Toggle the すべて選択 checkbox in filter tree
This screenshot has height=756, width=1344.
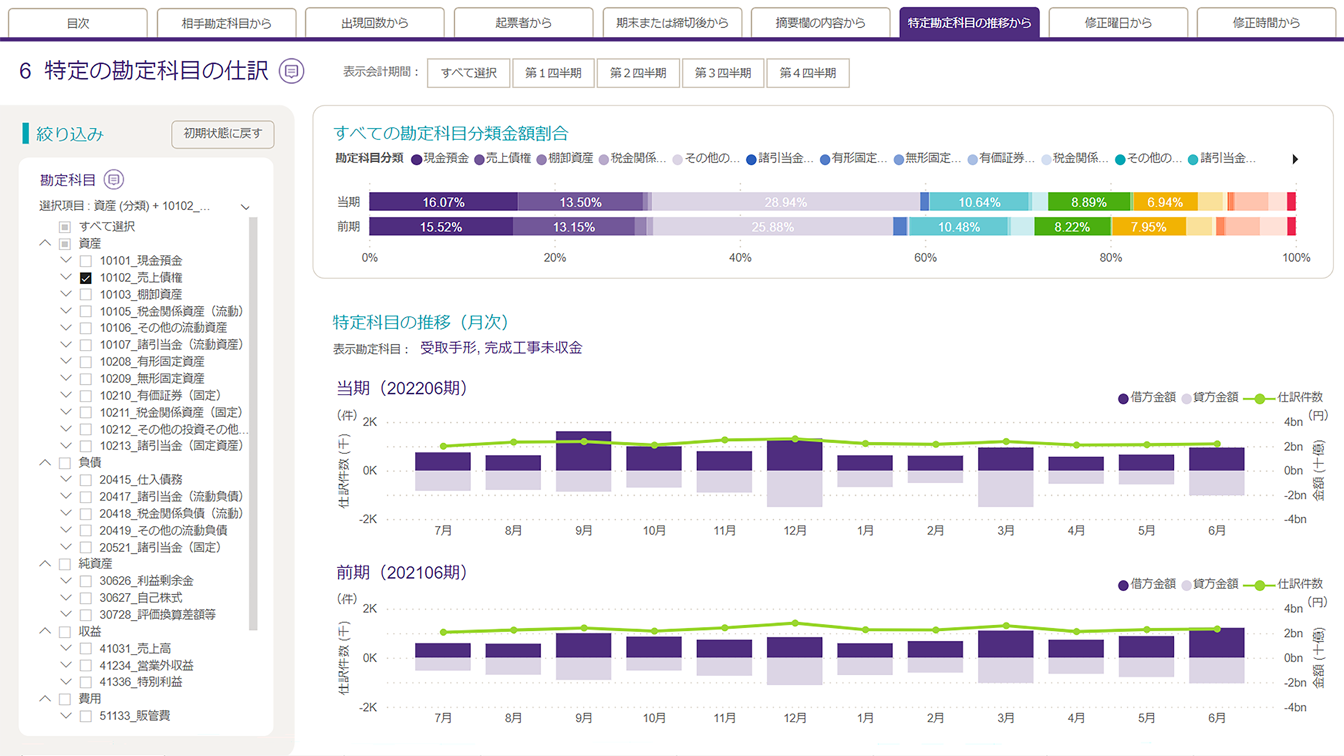(65, 227)
